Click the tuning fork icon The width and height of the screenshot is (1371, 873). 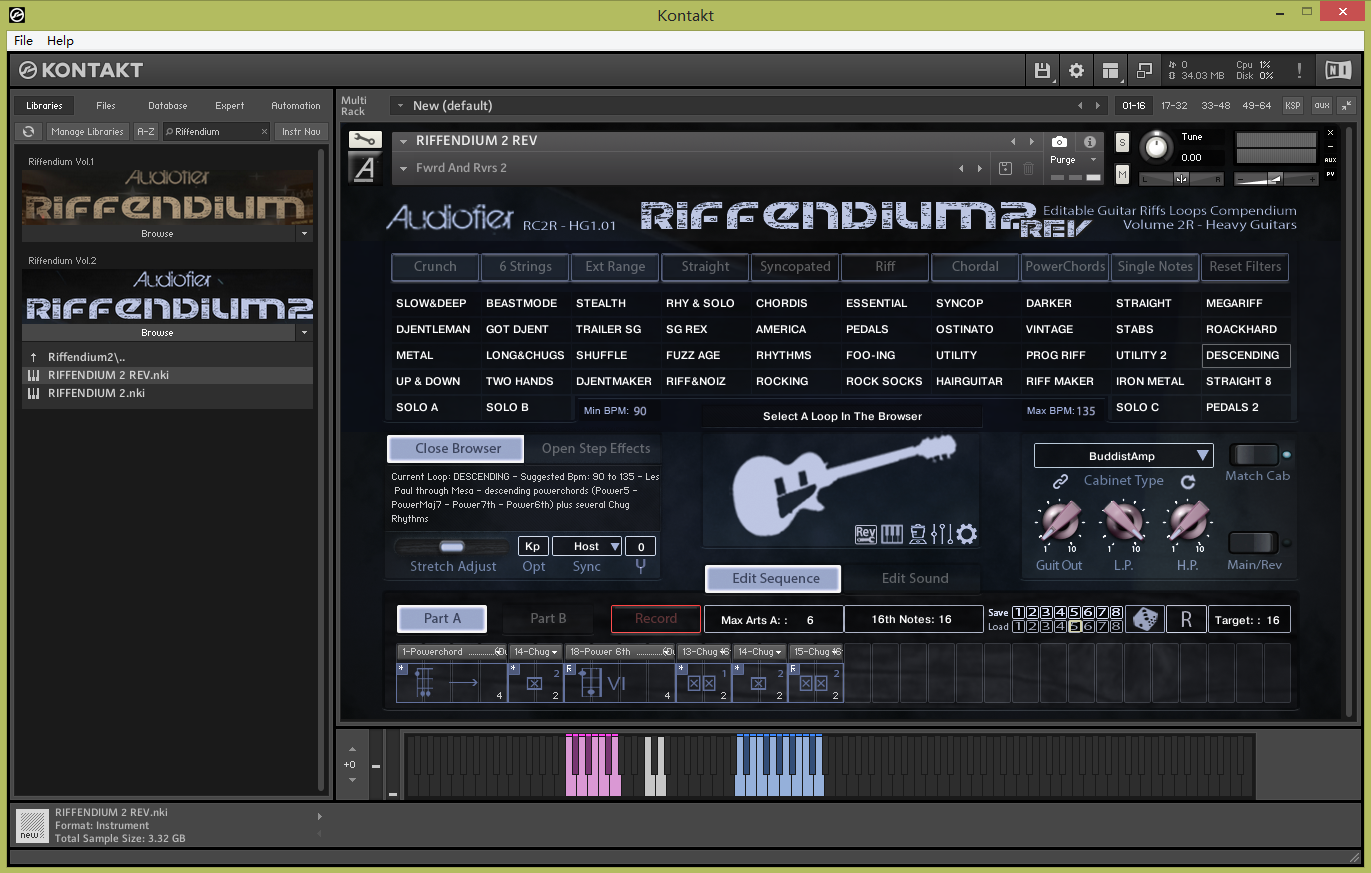point(640,566)
